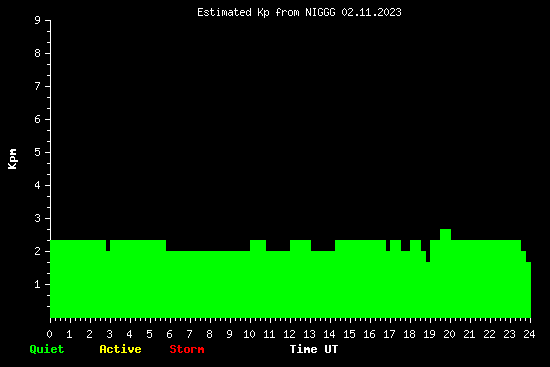550x367 pixels.
Task: Click the hour 0 tick label
Action: click(49, 334)
